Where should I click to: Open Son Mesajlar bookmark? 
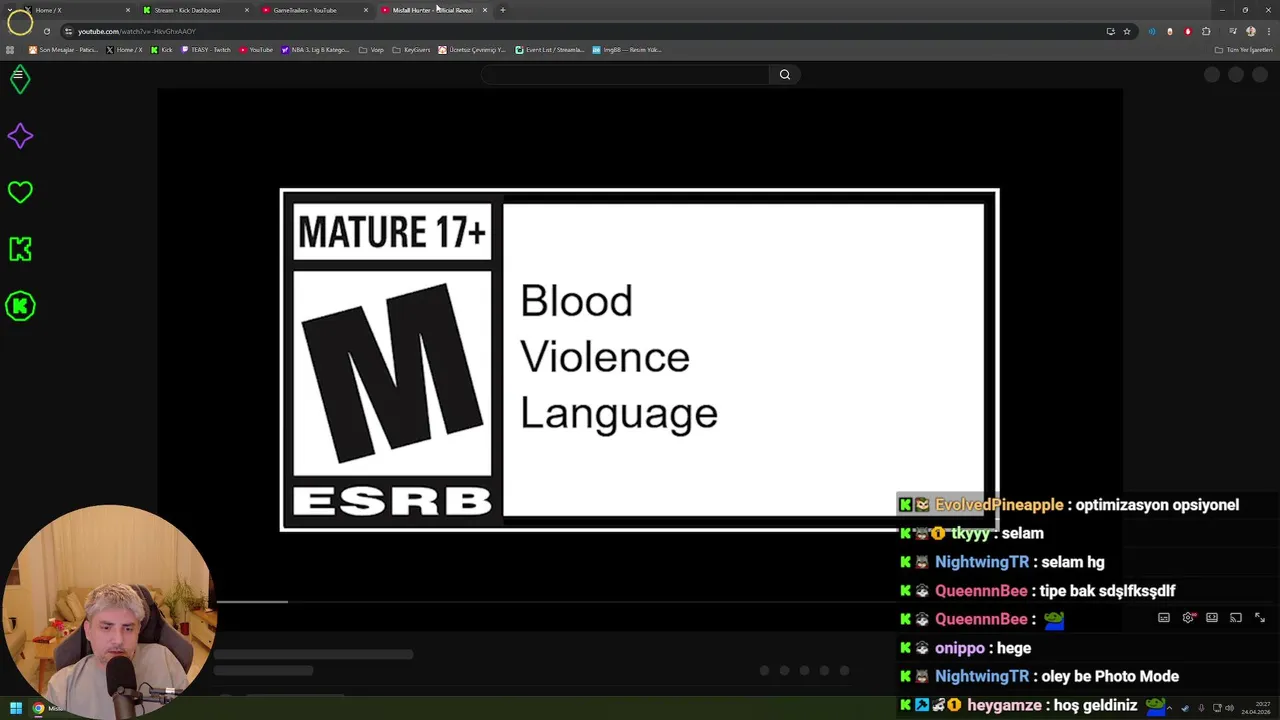pos(64,49)
